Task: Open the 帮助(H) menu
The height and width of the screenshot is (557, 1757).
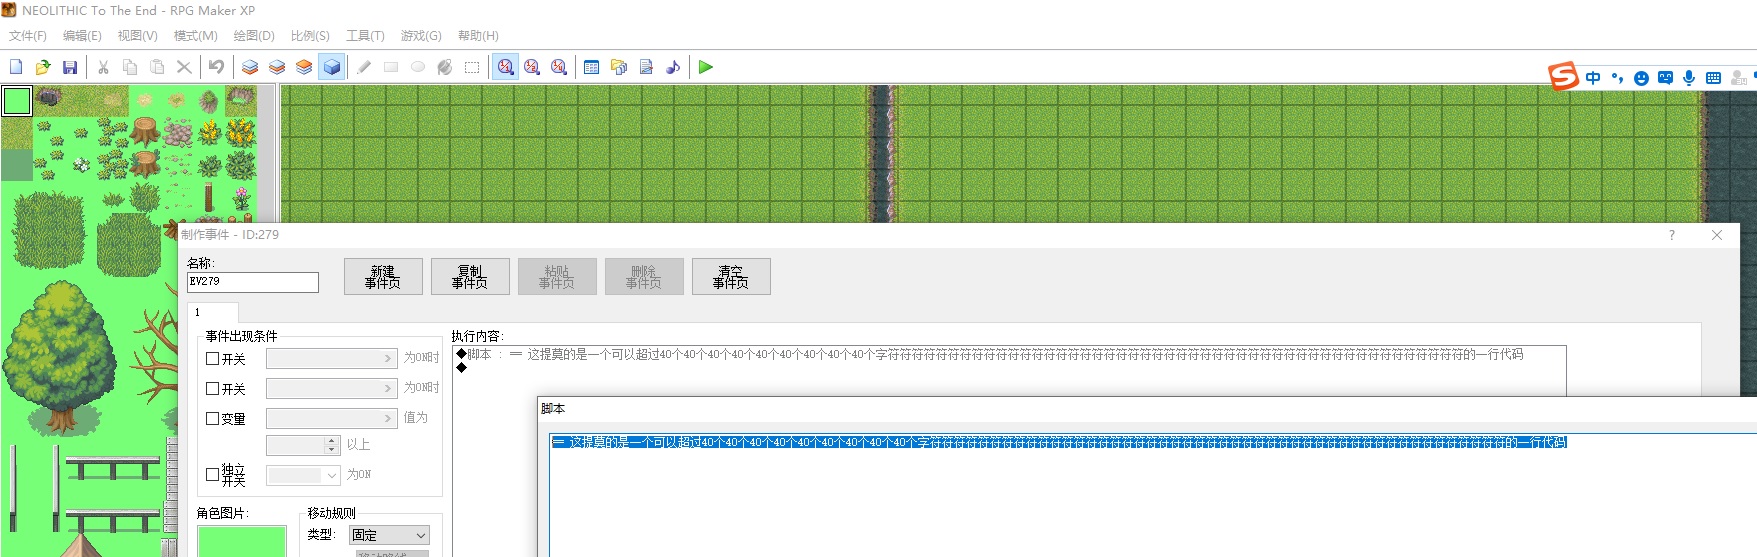Action: [x=478, y=36]
